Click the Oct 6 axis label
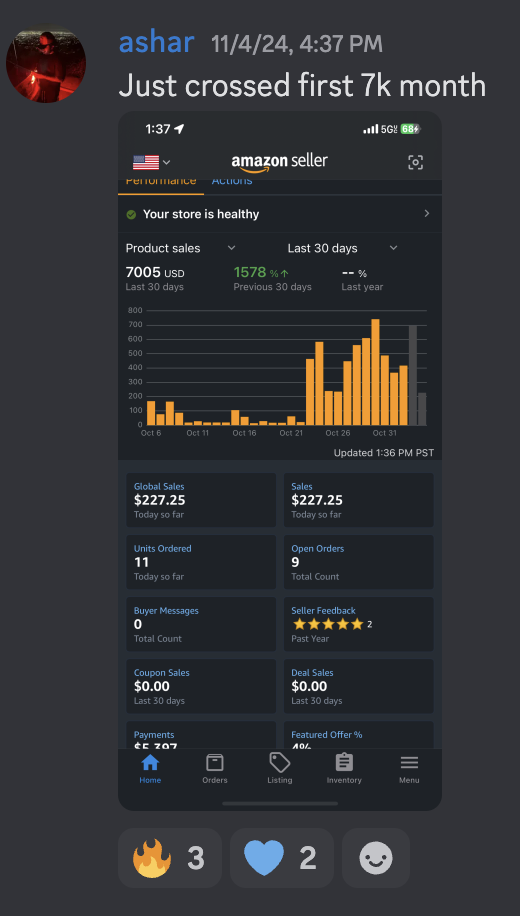 (151, 433)
